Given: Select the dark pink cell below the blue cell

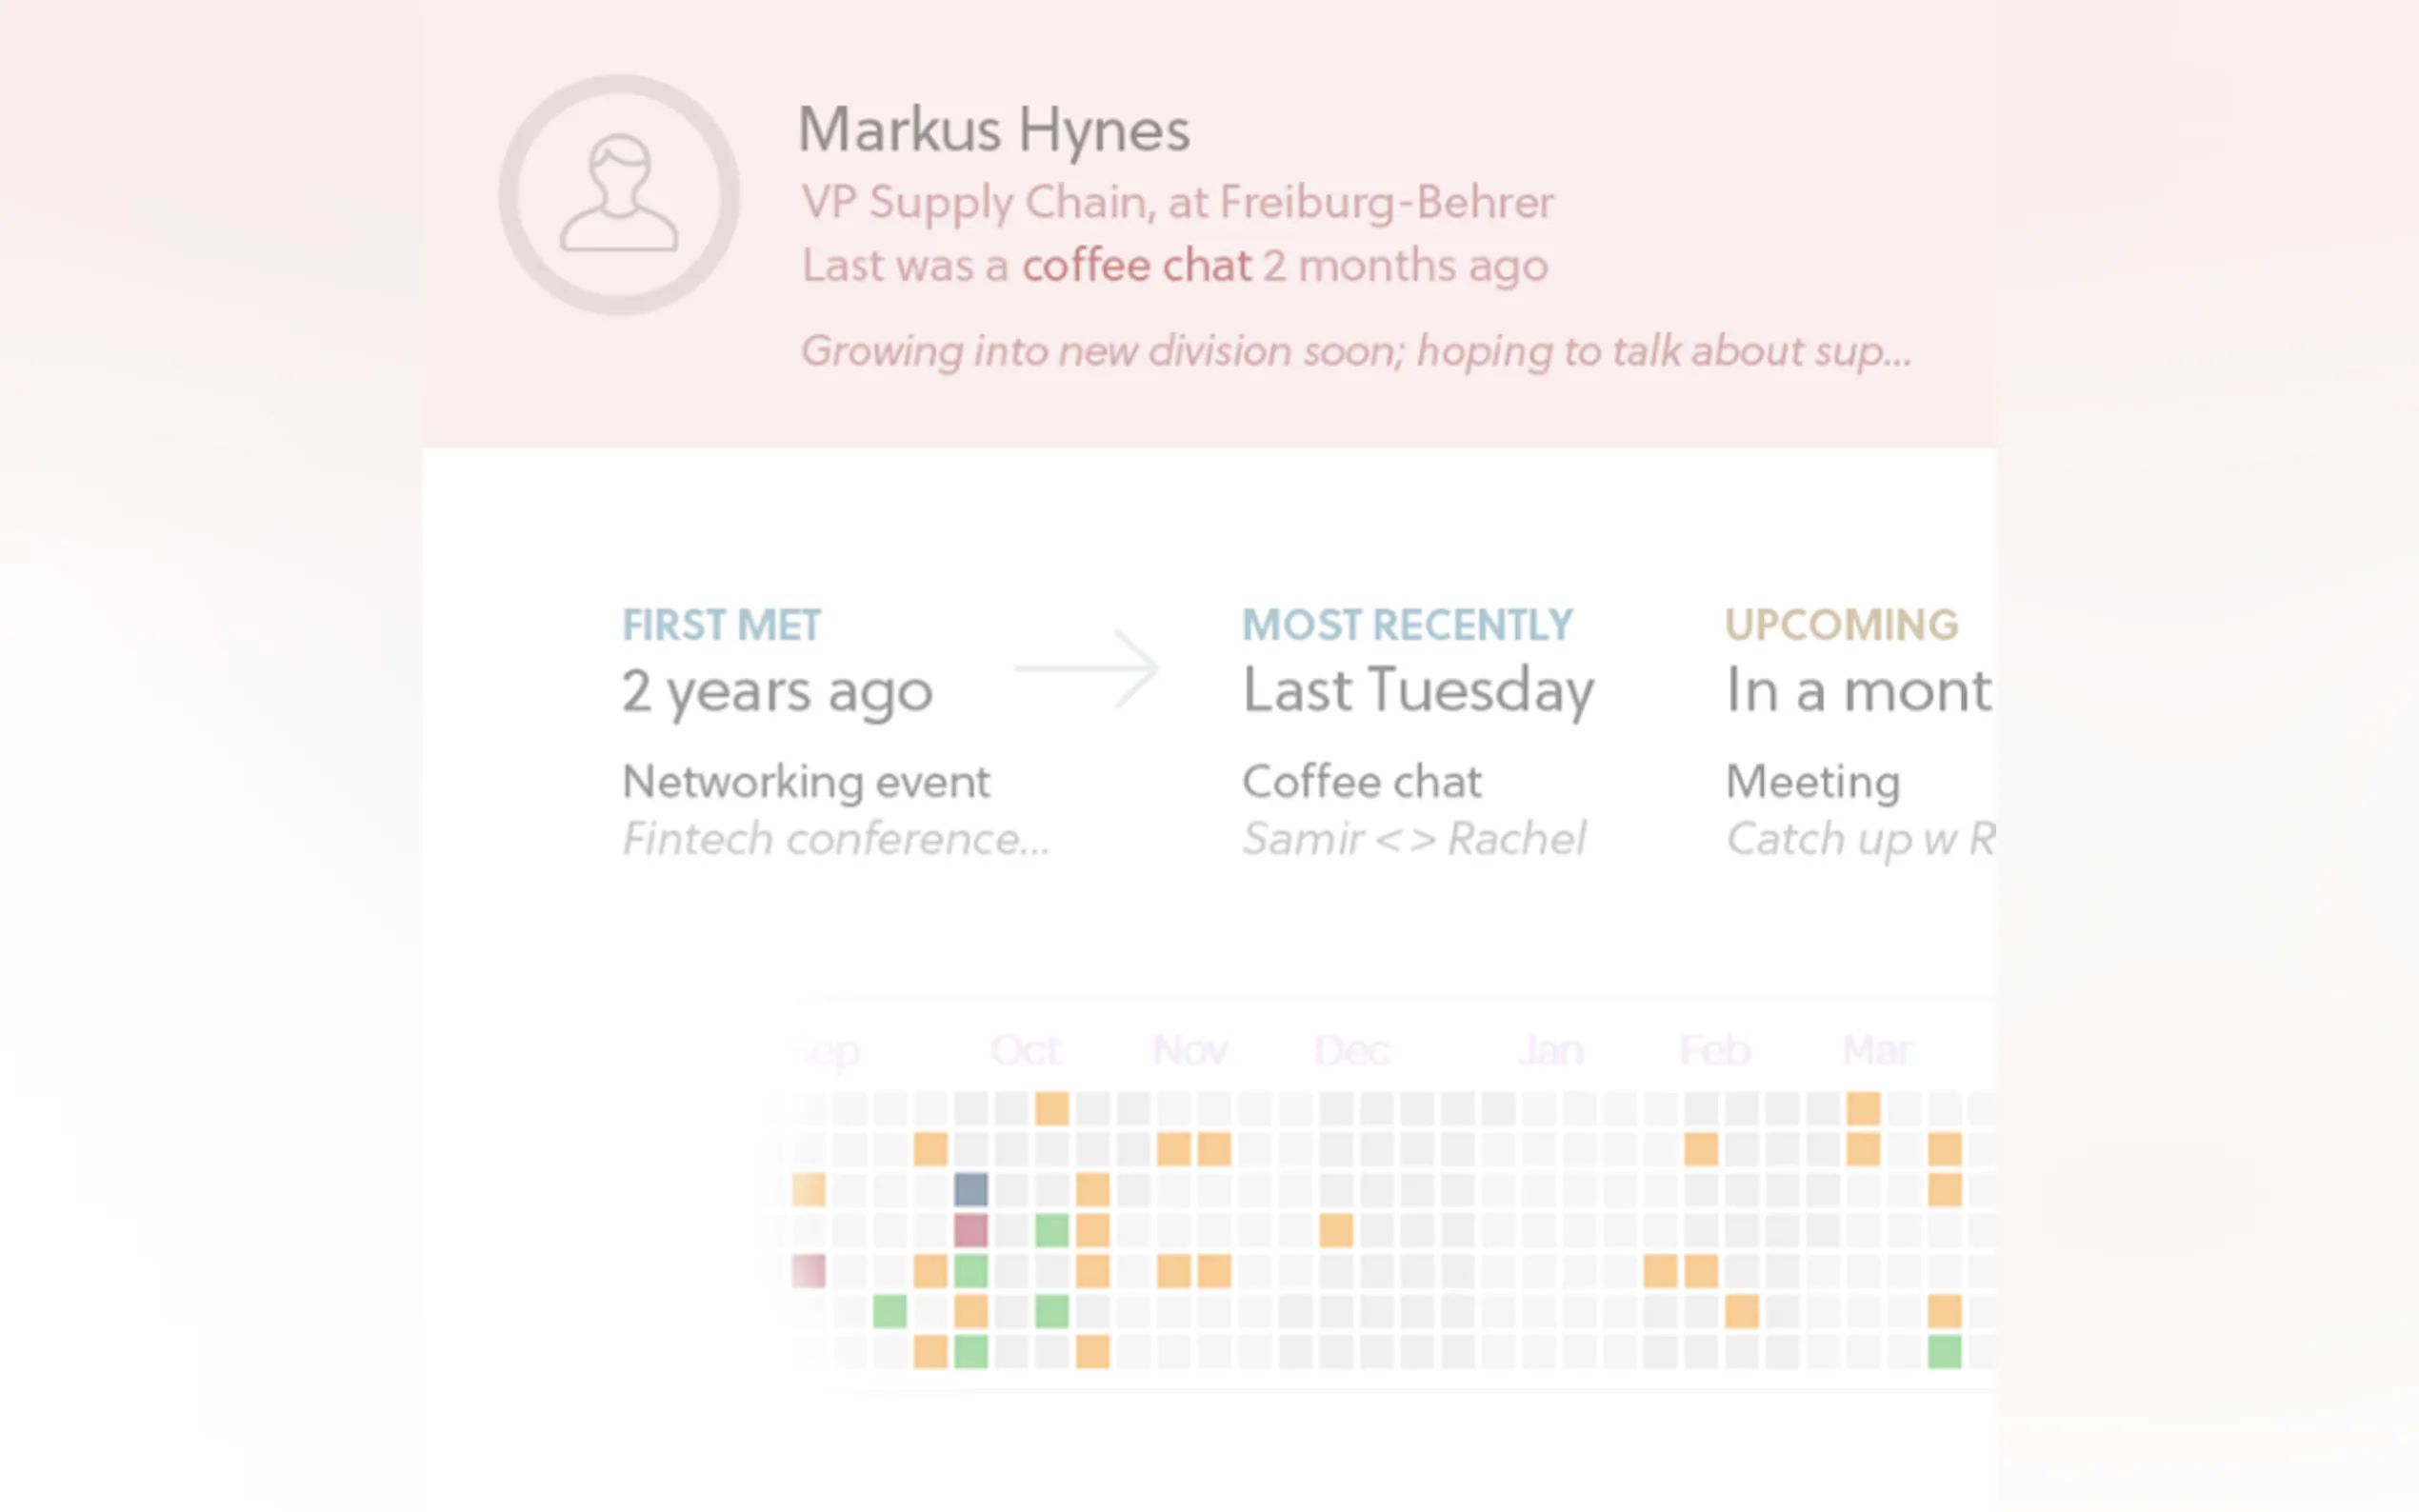Looking at the screenshot, I should click(x=971, y=1230).
